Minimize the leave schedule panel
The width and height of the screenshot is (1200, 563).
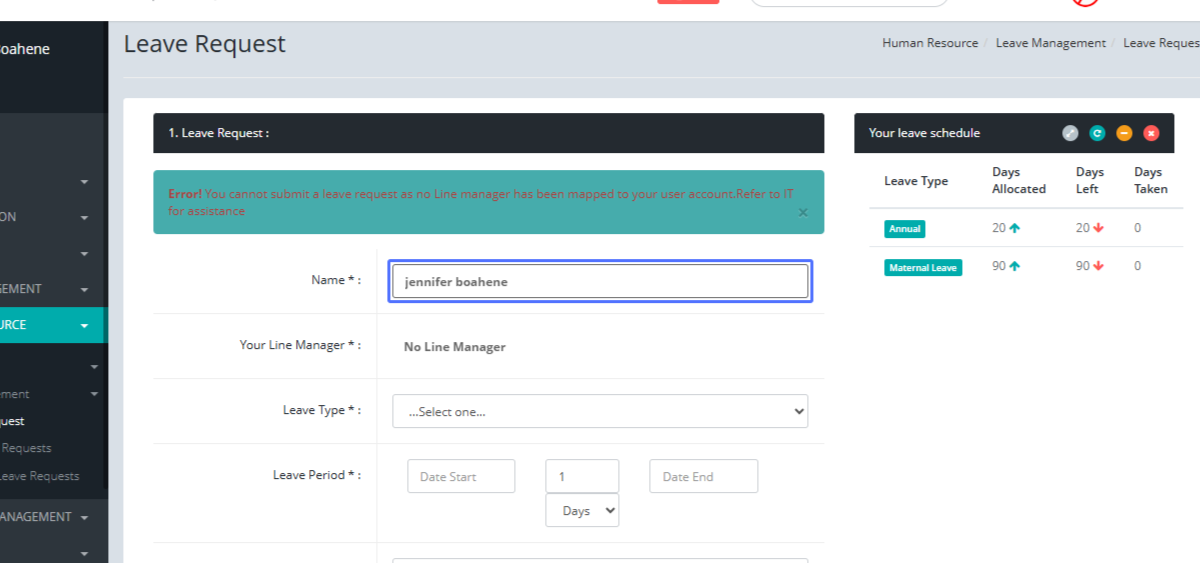coord(1124,133)
